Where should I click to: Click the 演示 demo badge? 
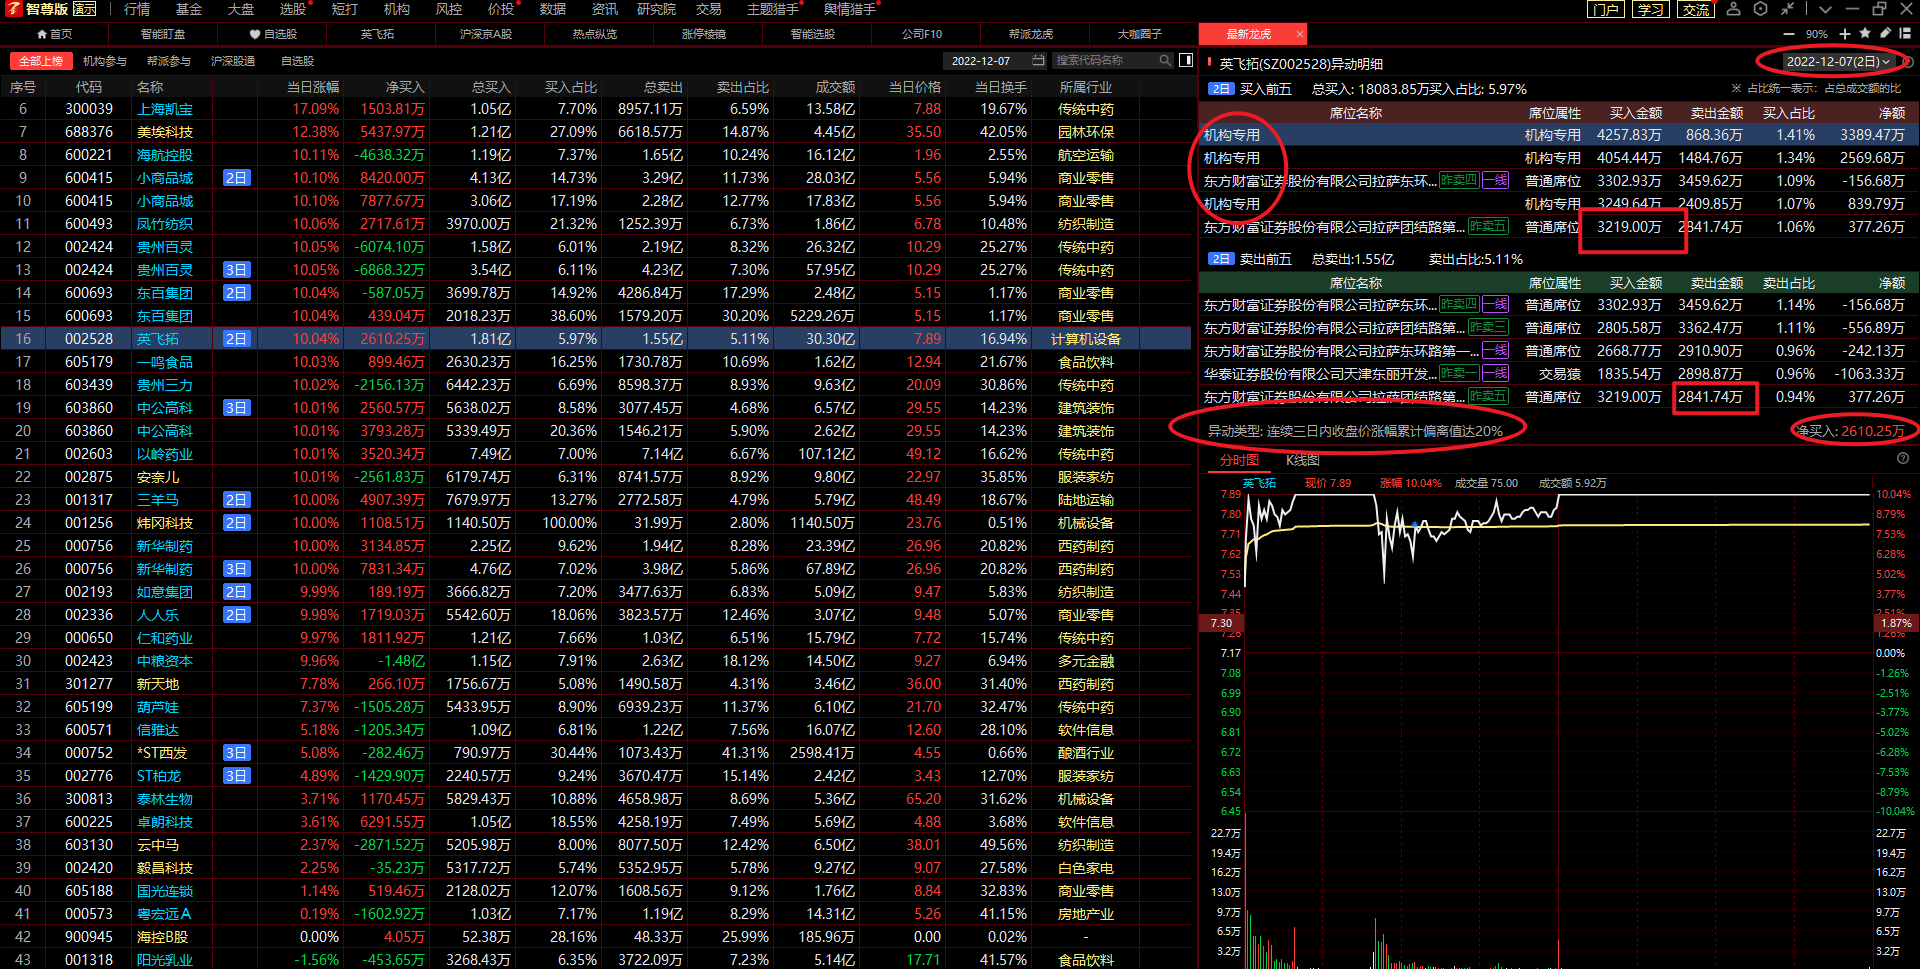pyautogui.click(x=85, y=9)
